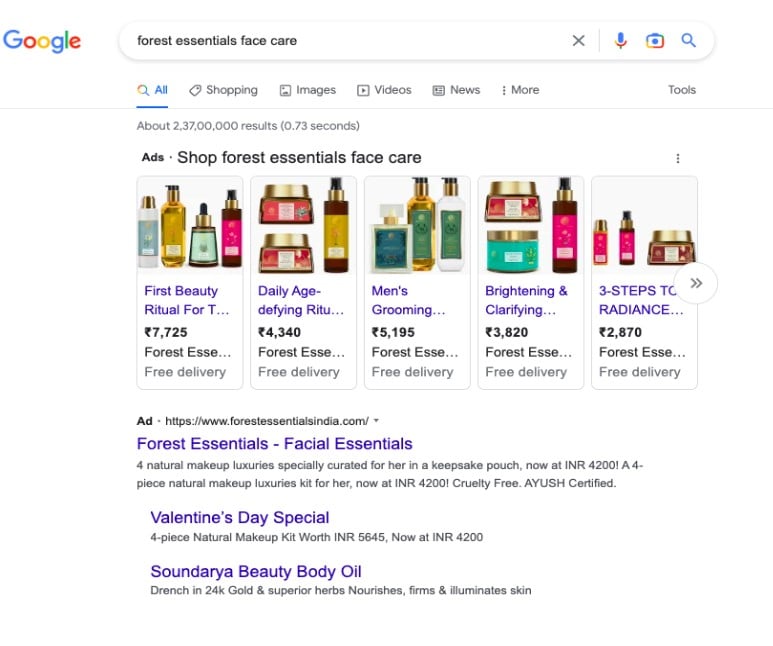Click the 4-piece Natural Makeup Kit description

coord(316,537)
